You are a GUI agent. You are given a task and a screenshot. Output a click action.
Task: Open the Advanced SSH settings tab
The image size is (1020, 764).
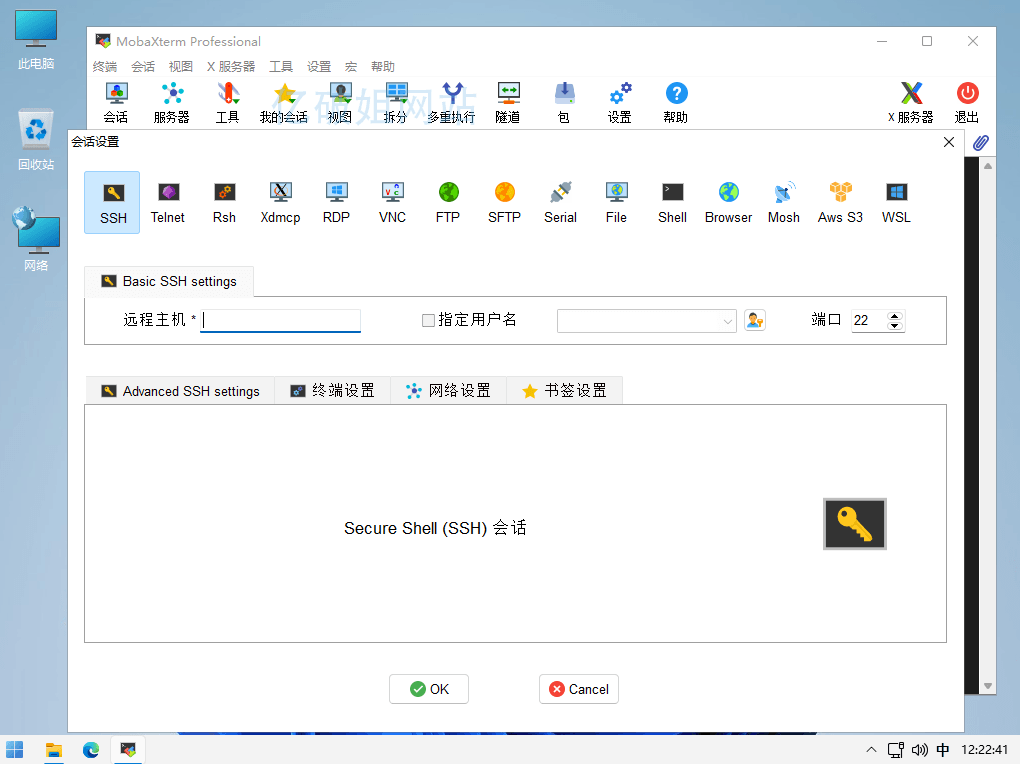(180, 391)
